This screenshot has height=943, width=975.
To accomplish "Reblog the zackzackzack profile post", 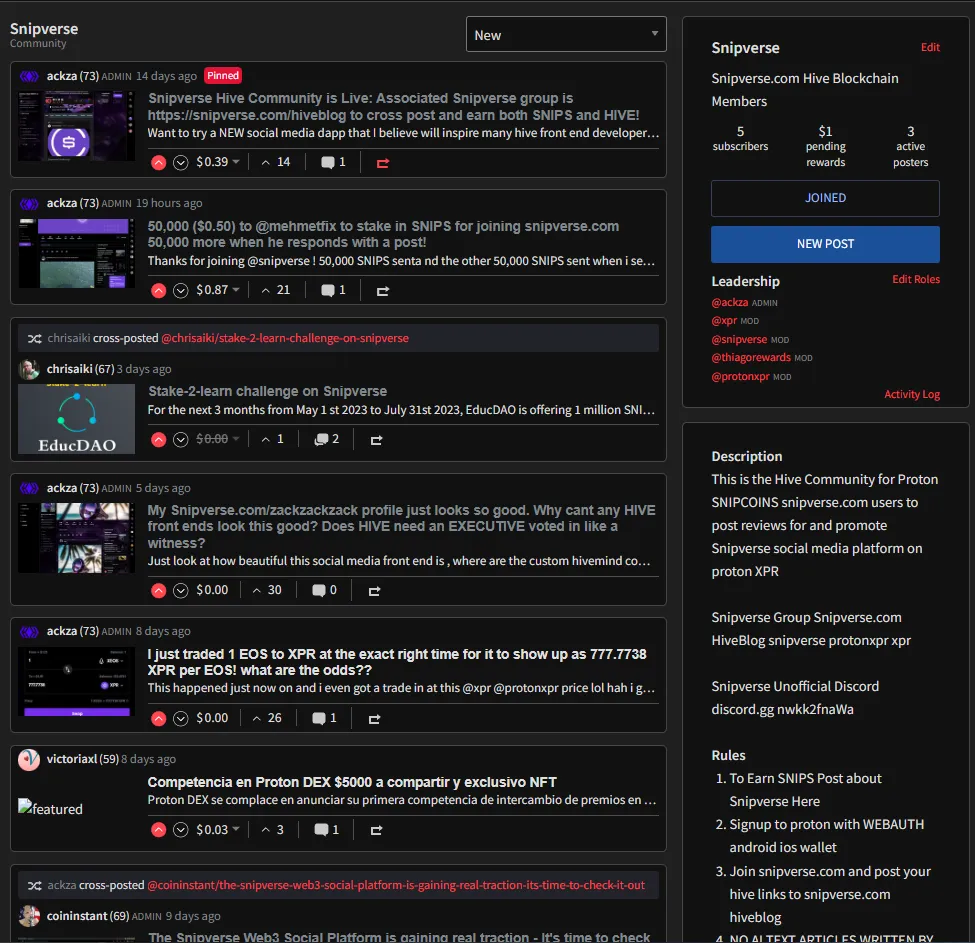I will pyautogui.click(x=374, y=591).
